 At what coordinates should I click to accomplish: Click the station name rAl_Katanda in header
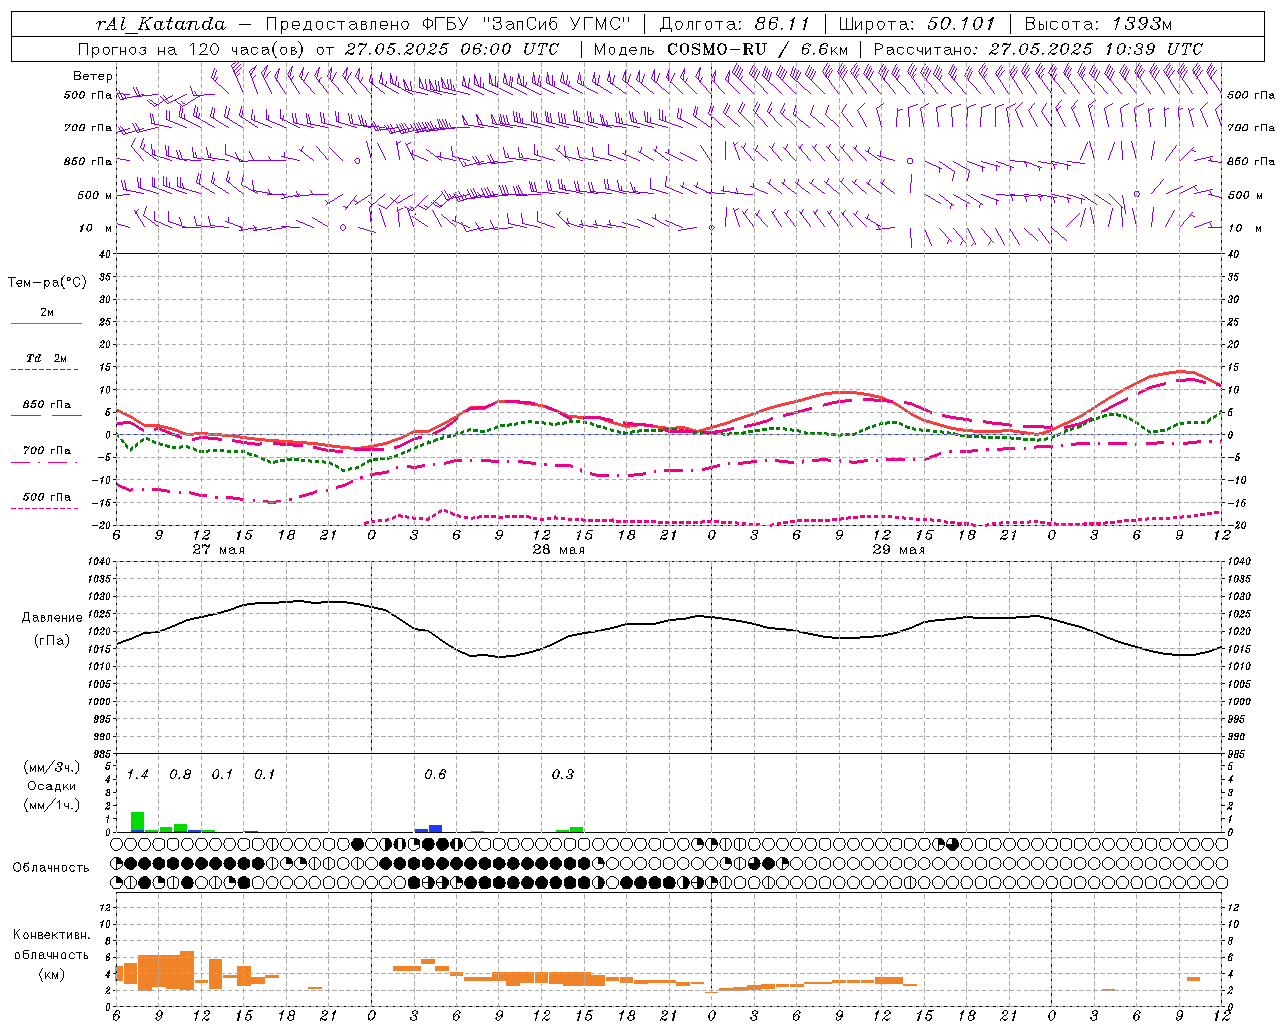click(161, 24)
